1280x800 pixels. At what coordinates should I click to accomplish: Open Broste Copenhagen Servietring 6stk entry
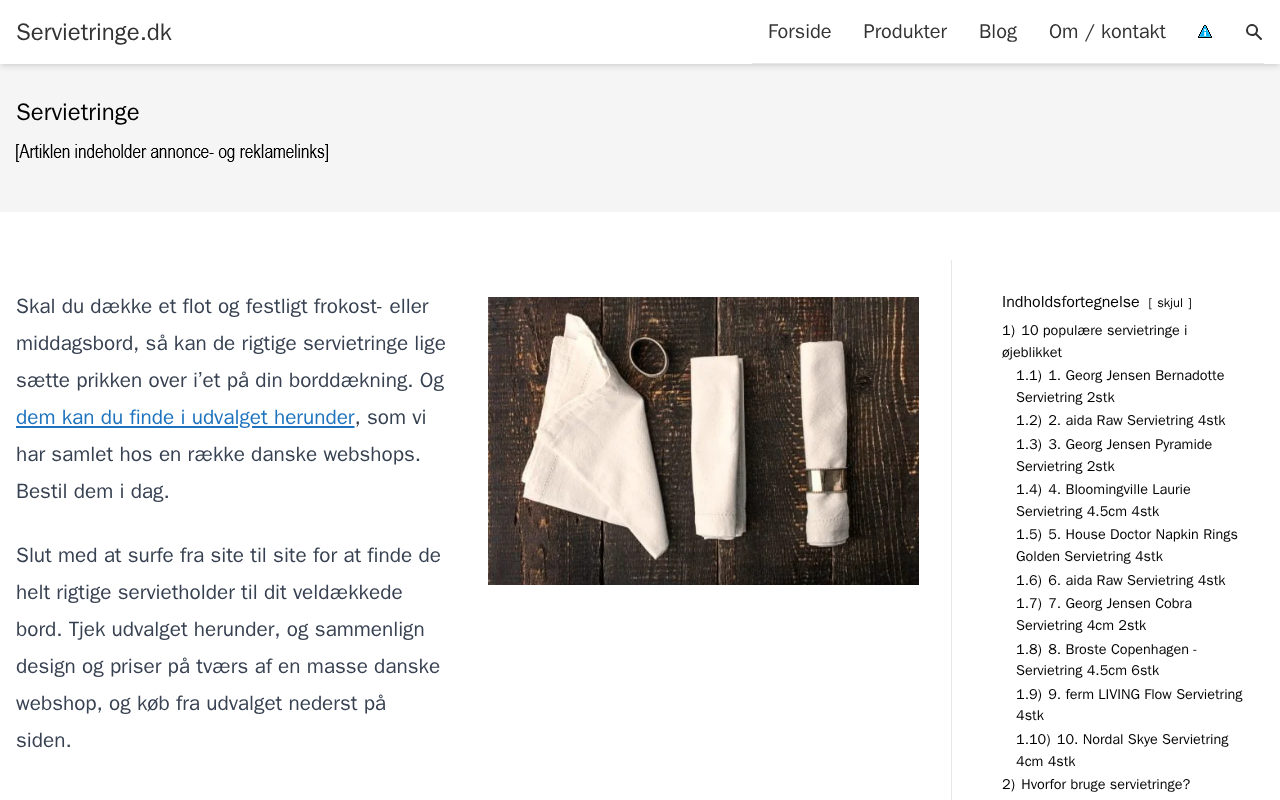(x=1106, y=660)
